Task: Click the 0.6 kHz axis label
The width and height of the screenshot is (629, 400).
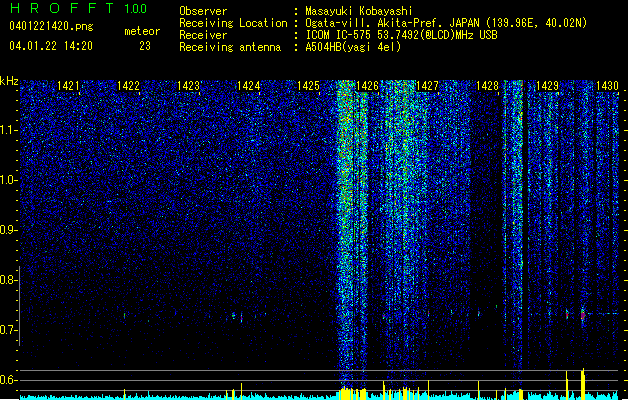Action: [x=9, y=380]
